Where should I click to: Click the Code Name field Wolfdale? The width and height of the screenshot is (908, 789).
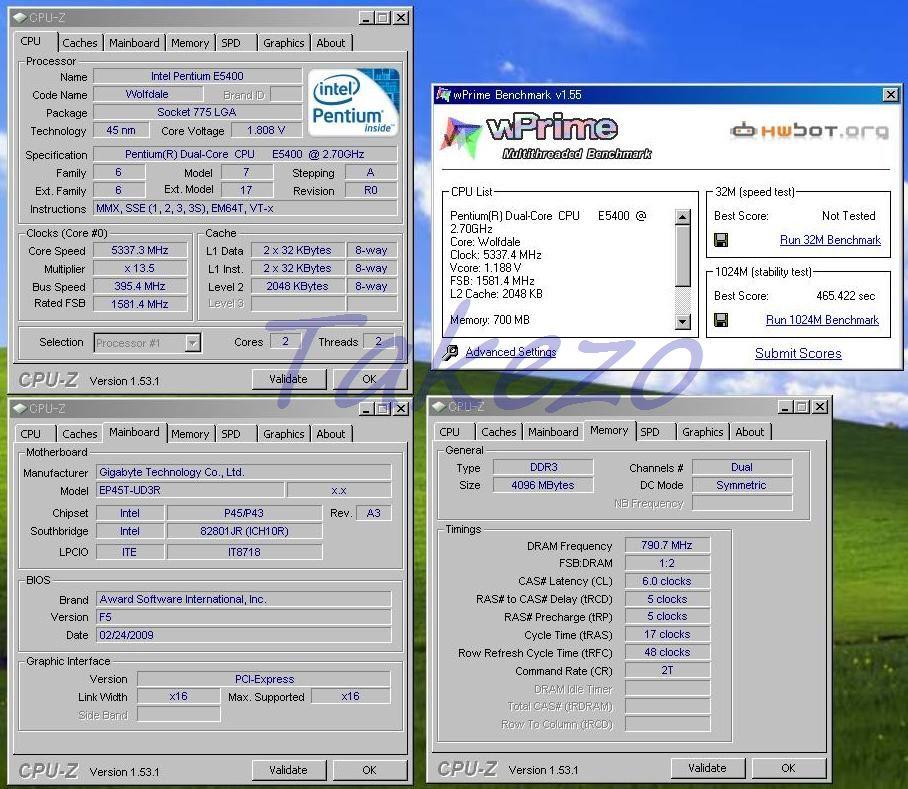(148, 94)
